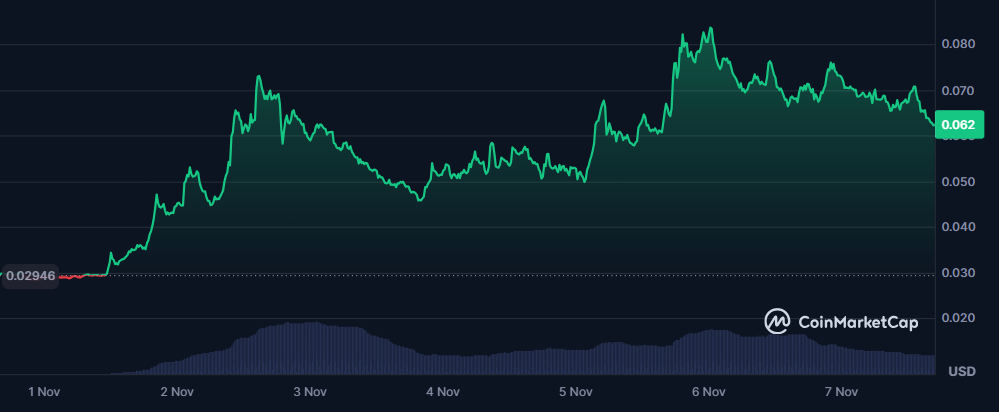The height and width of the screenshot is (412, 999).
Task: Click the 0.050 price axis label
Action: tap(958, 182)
